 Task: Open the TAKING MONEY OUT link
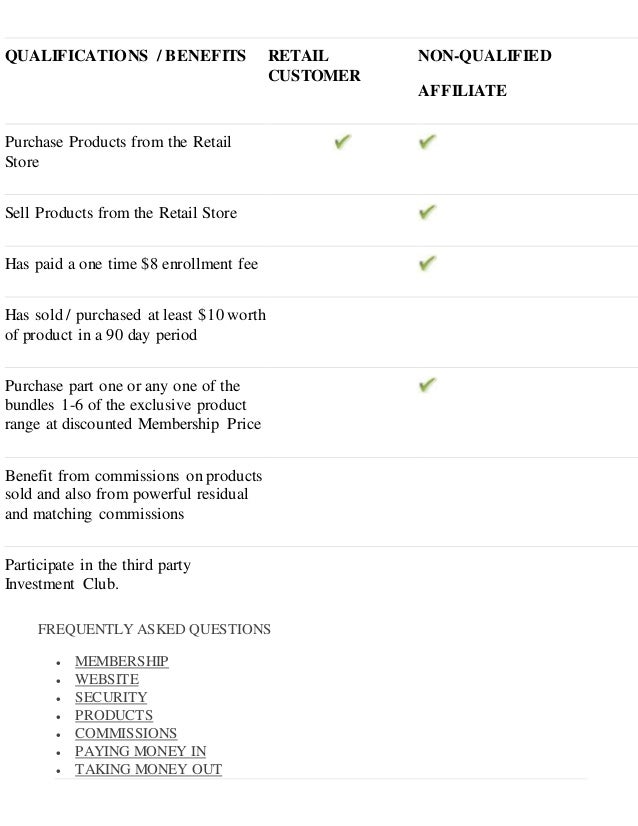click(148, 769)
